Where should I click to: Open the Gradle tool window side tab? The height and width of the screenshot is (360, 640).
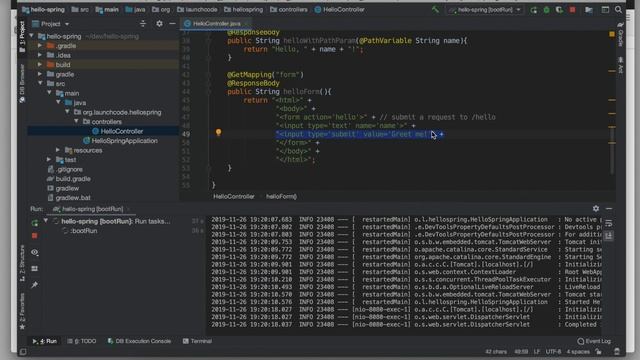tap(620, 35)
